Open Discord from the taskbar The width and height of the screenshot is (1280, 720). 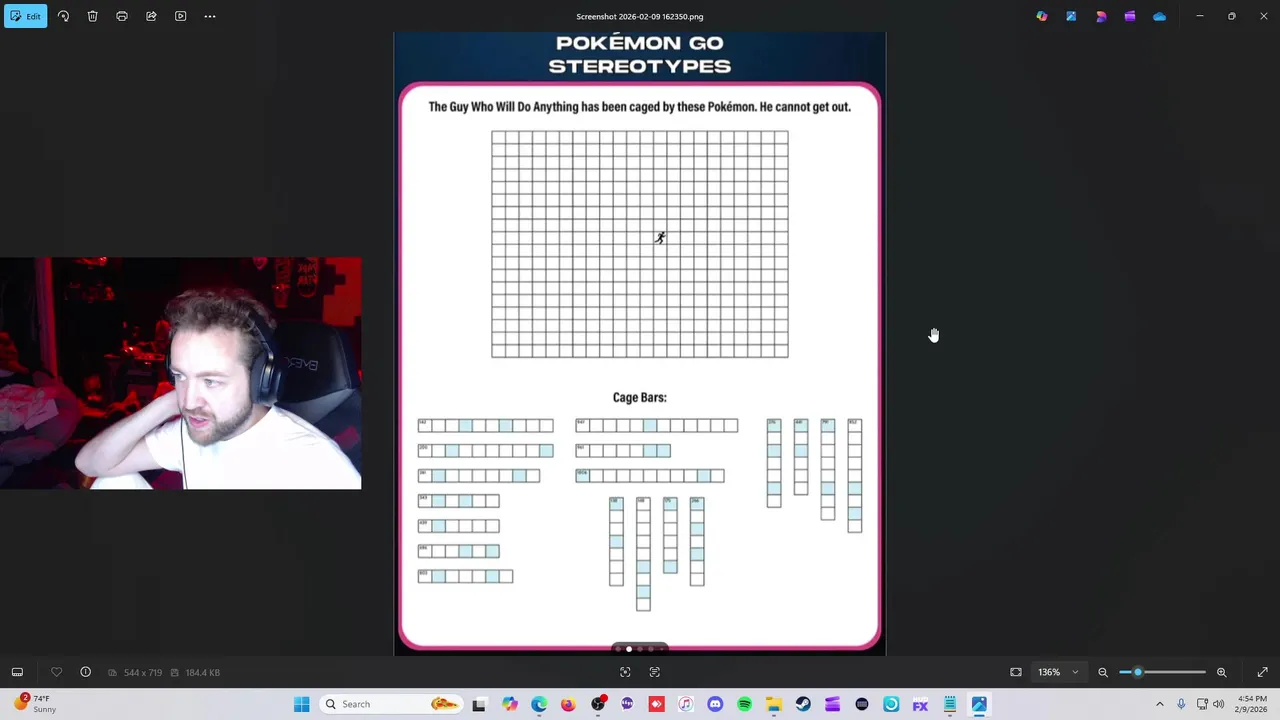[715, 704]
